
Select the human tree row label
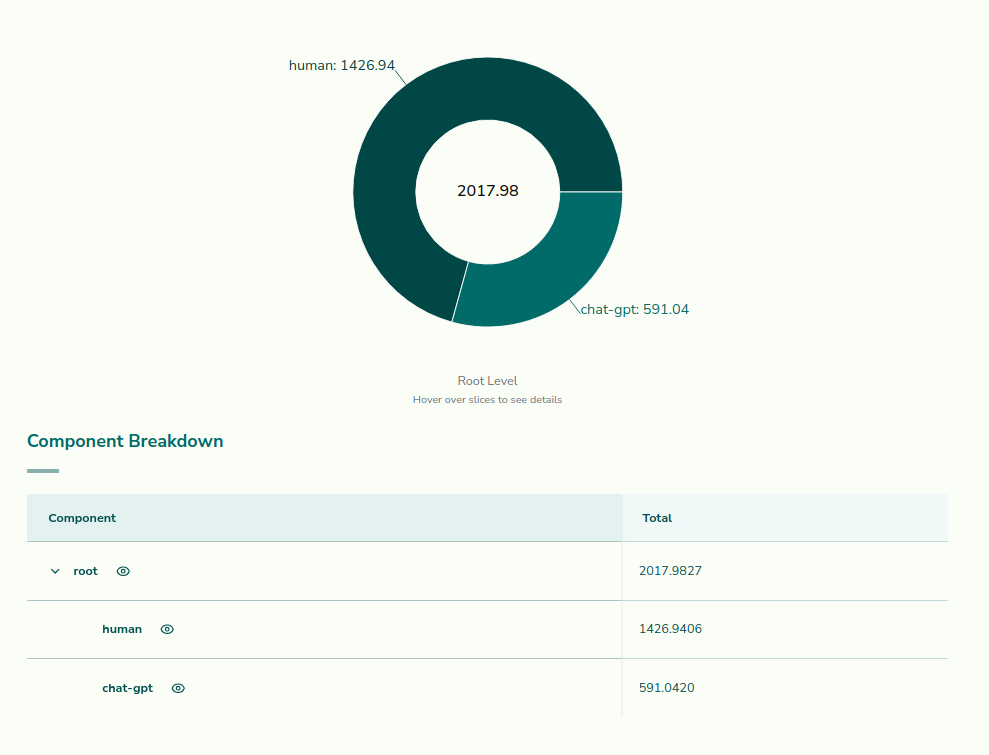tap(122, 629)
